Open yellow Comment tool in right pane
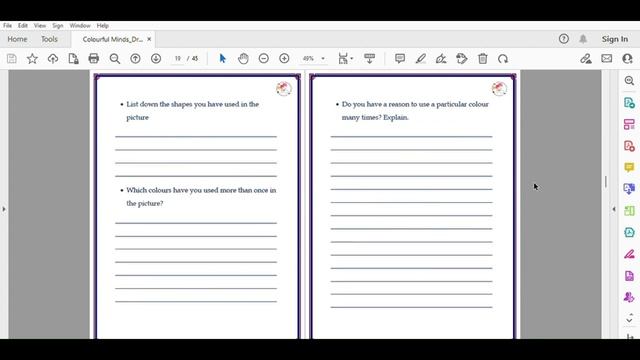This screenshot has width=640, height=360. 629,167
